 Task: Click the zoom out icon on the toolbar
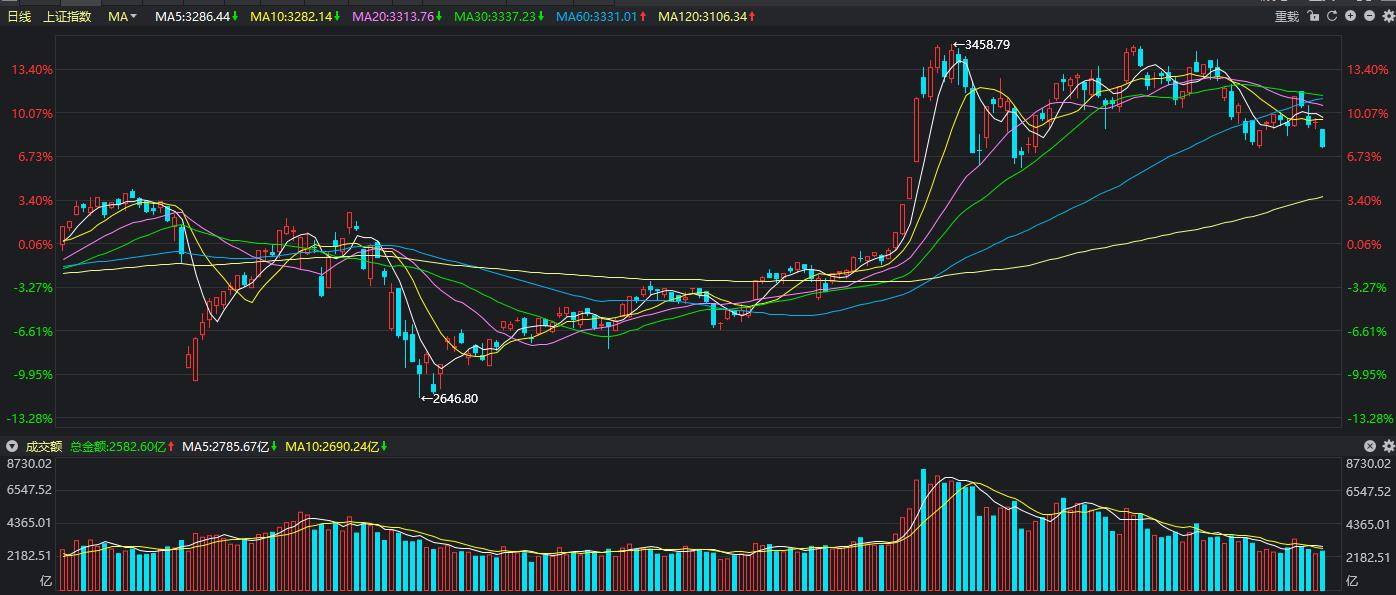[1368, 15]
